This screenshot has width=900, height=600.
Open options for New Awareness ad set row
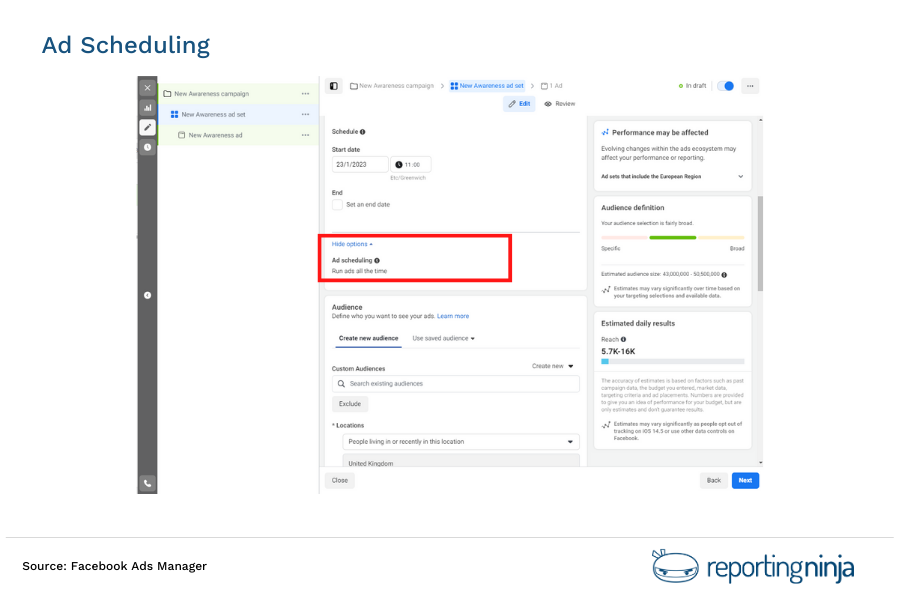click(x=305, y=114)
